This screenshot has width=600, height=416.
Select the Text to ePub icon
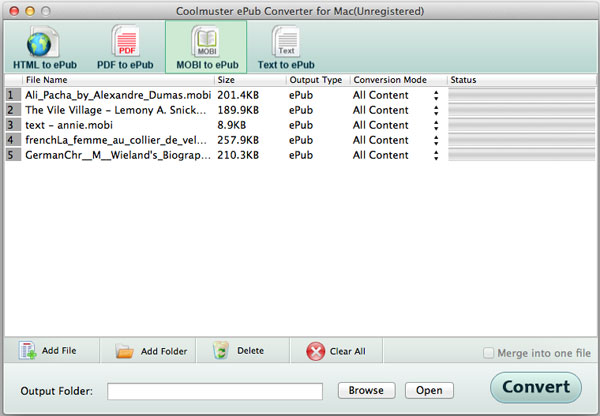coord(286,41)
